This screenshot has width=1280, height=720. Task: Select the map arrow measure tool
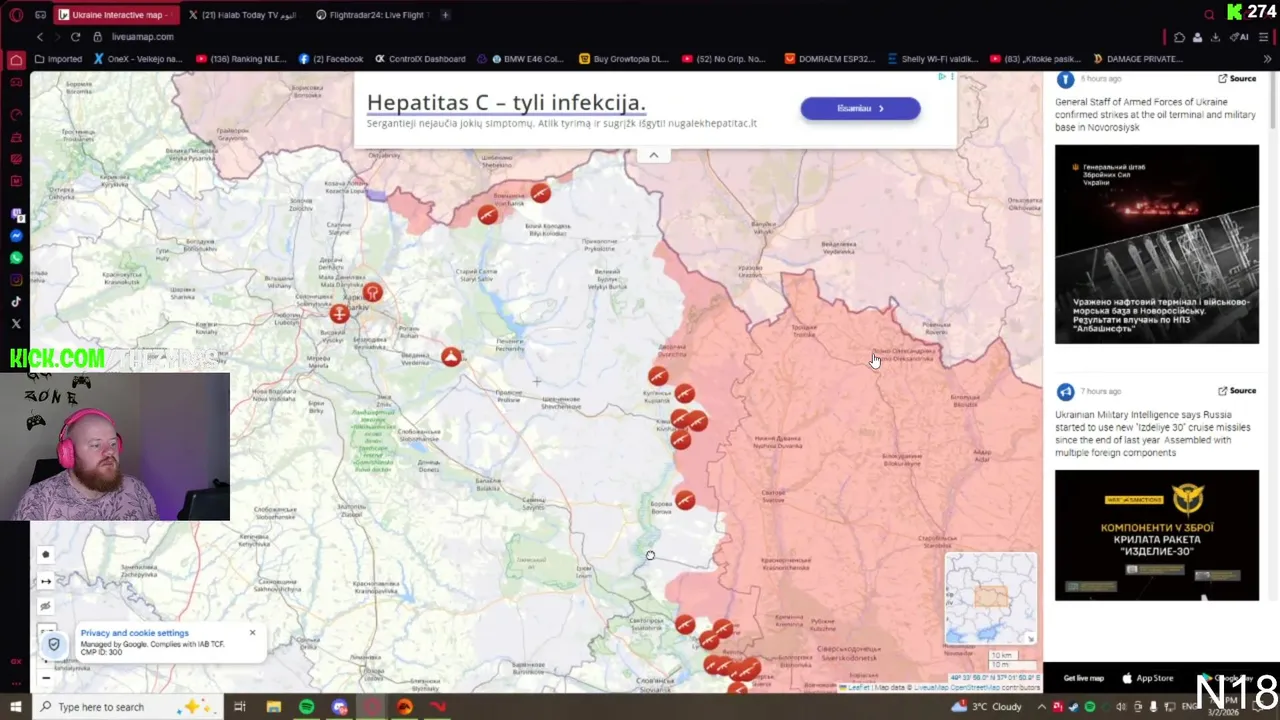[x=45, y=581]
